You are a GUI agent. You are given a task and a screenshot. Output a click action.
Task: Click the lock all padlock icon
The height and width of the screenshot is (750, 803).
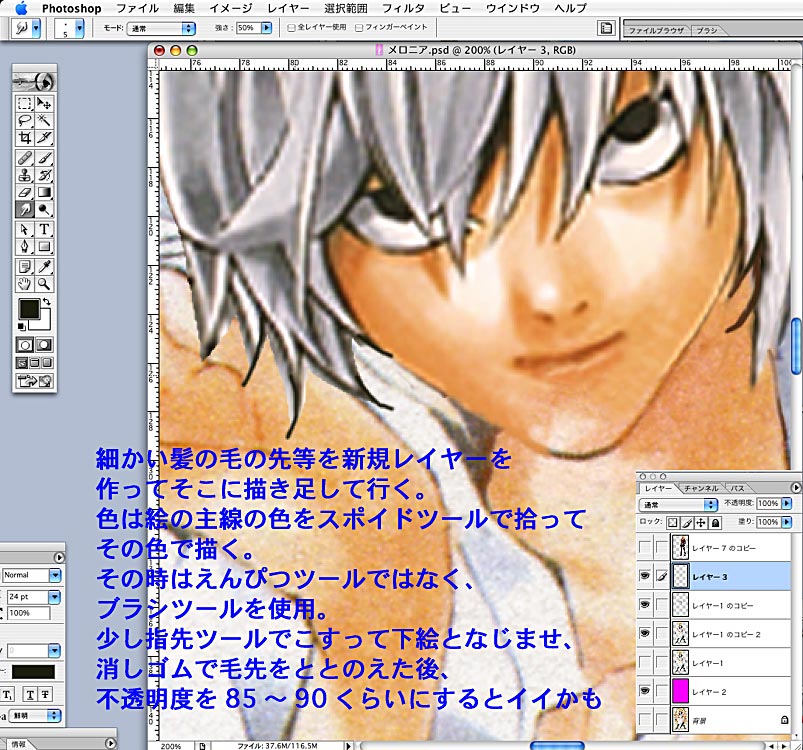(715, 522)
